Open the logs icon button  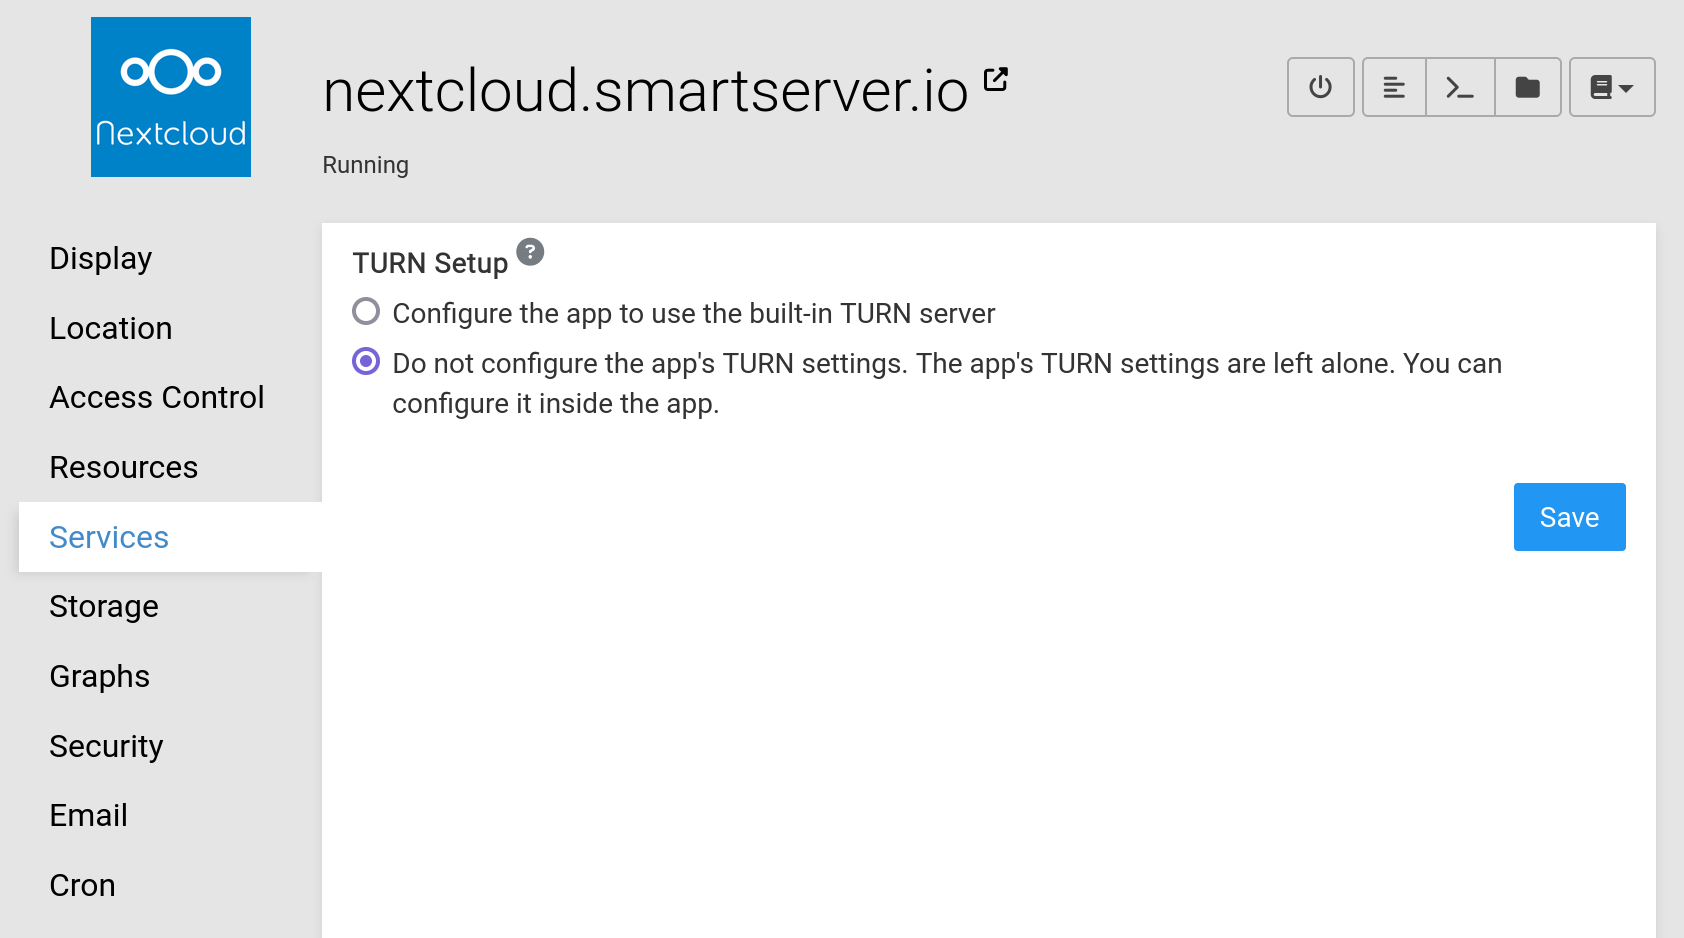click(x=1394, y=87)
